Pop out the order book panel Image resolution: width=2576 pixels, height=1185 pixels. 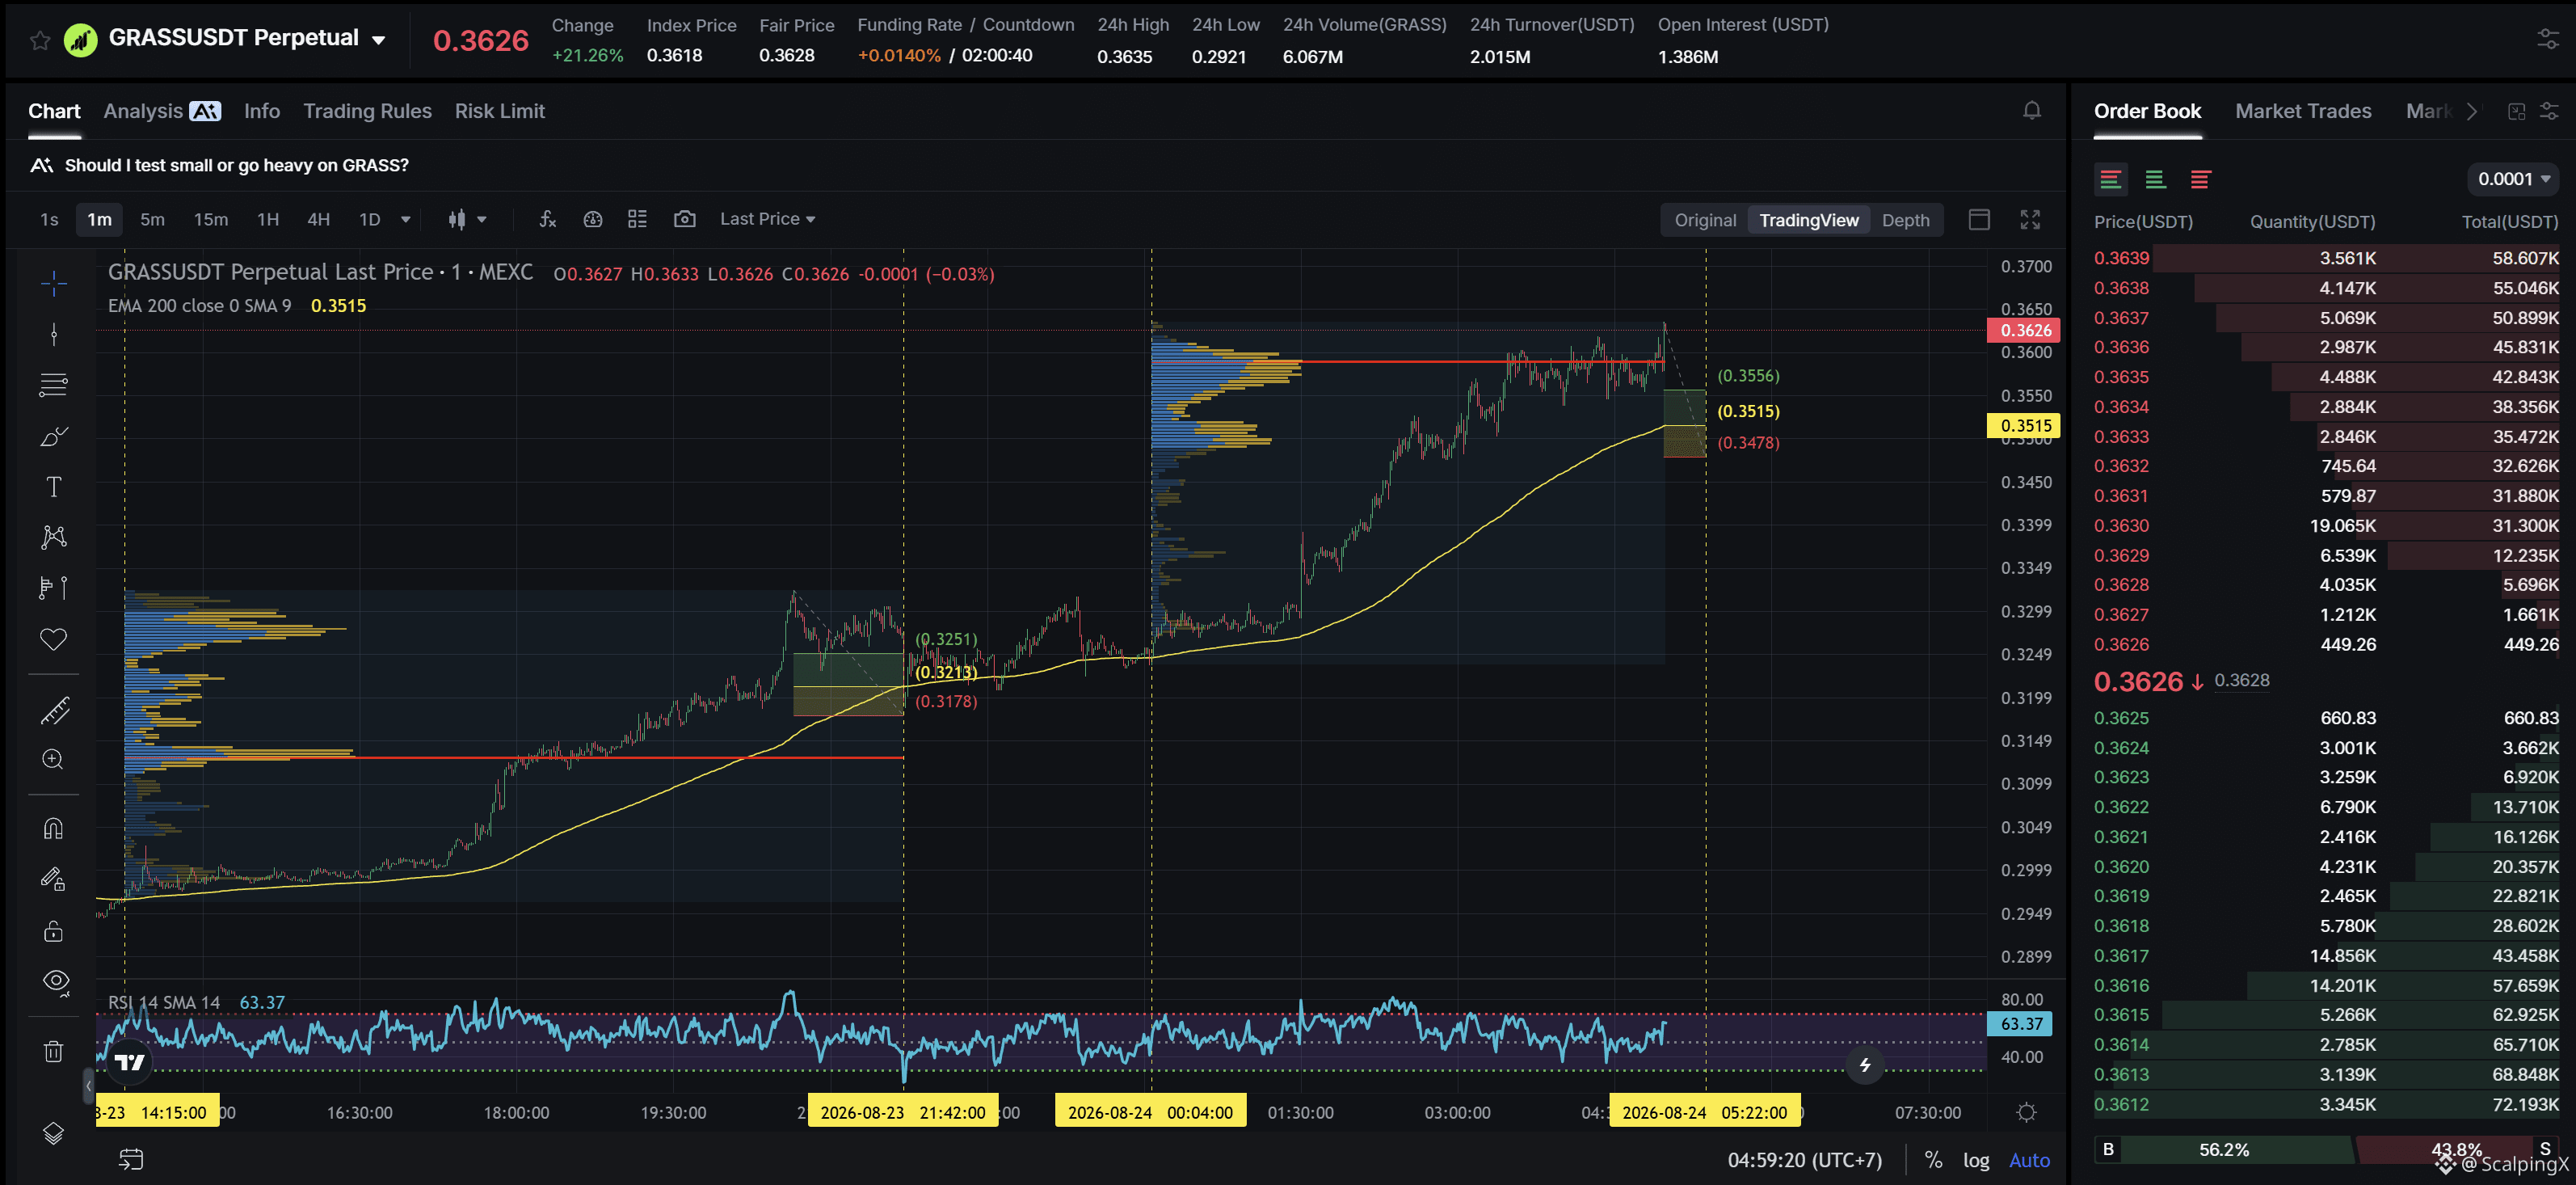(2517, 111)
